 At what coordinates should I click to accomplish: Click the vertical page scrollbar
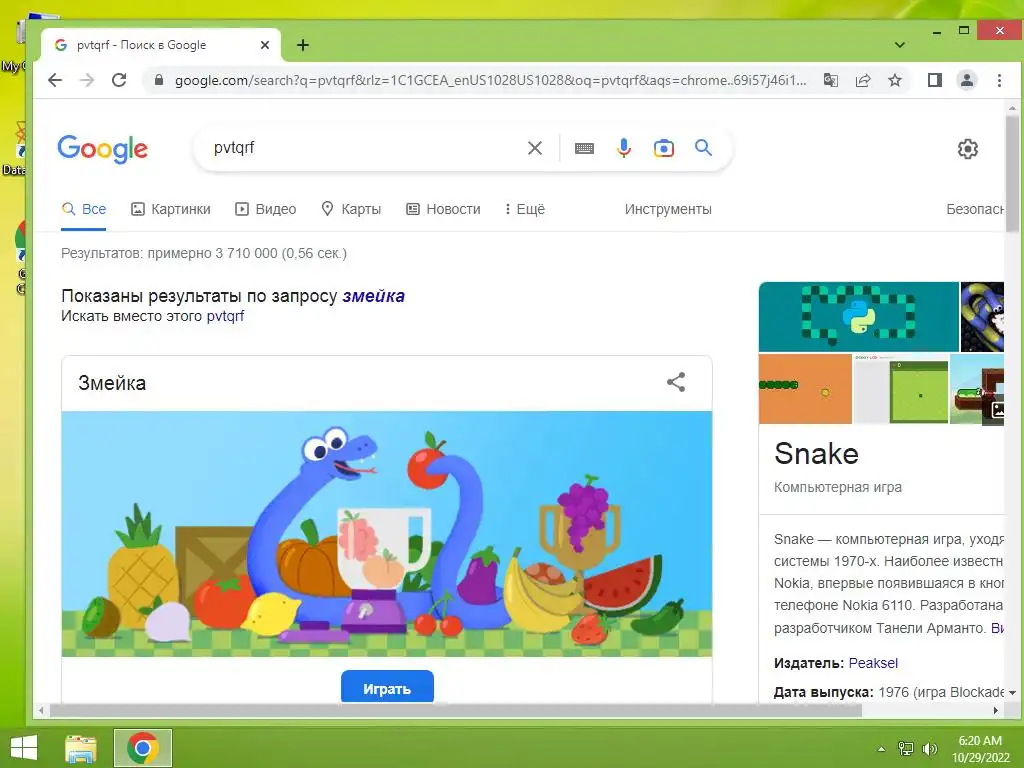pos(1012,174)
